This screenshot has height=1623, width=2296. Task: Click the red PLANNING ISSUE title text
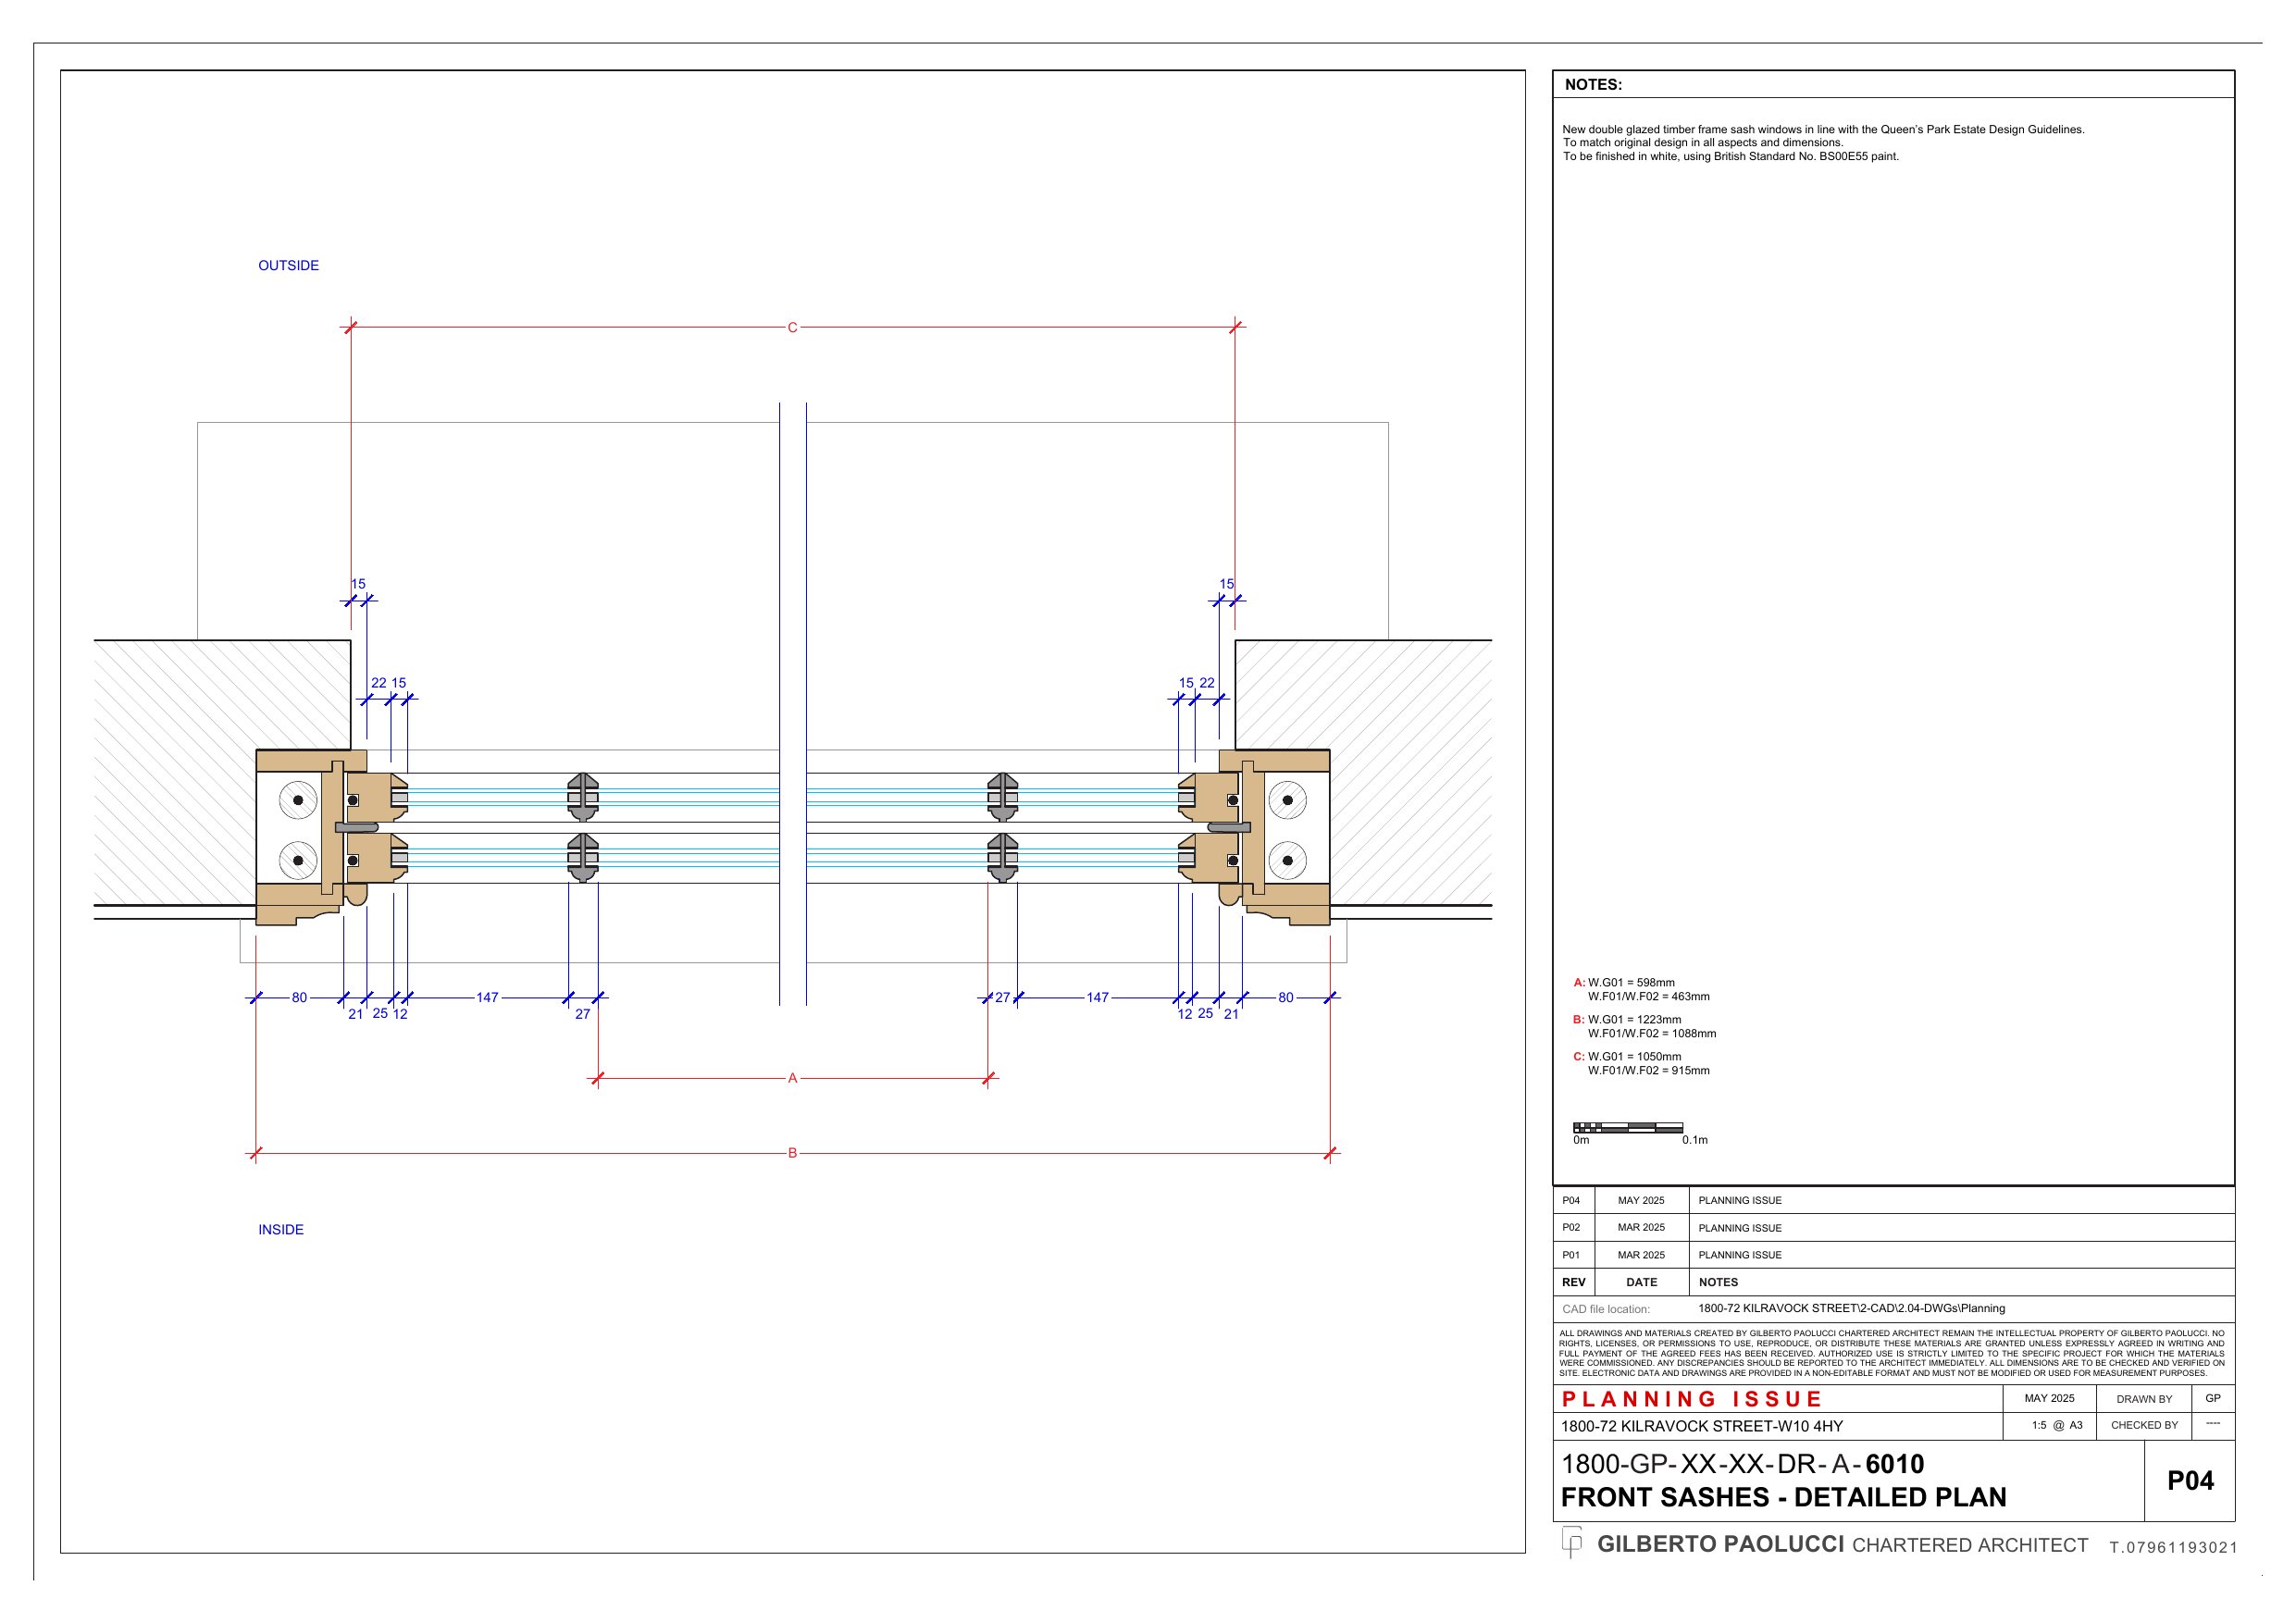1691,1399
